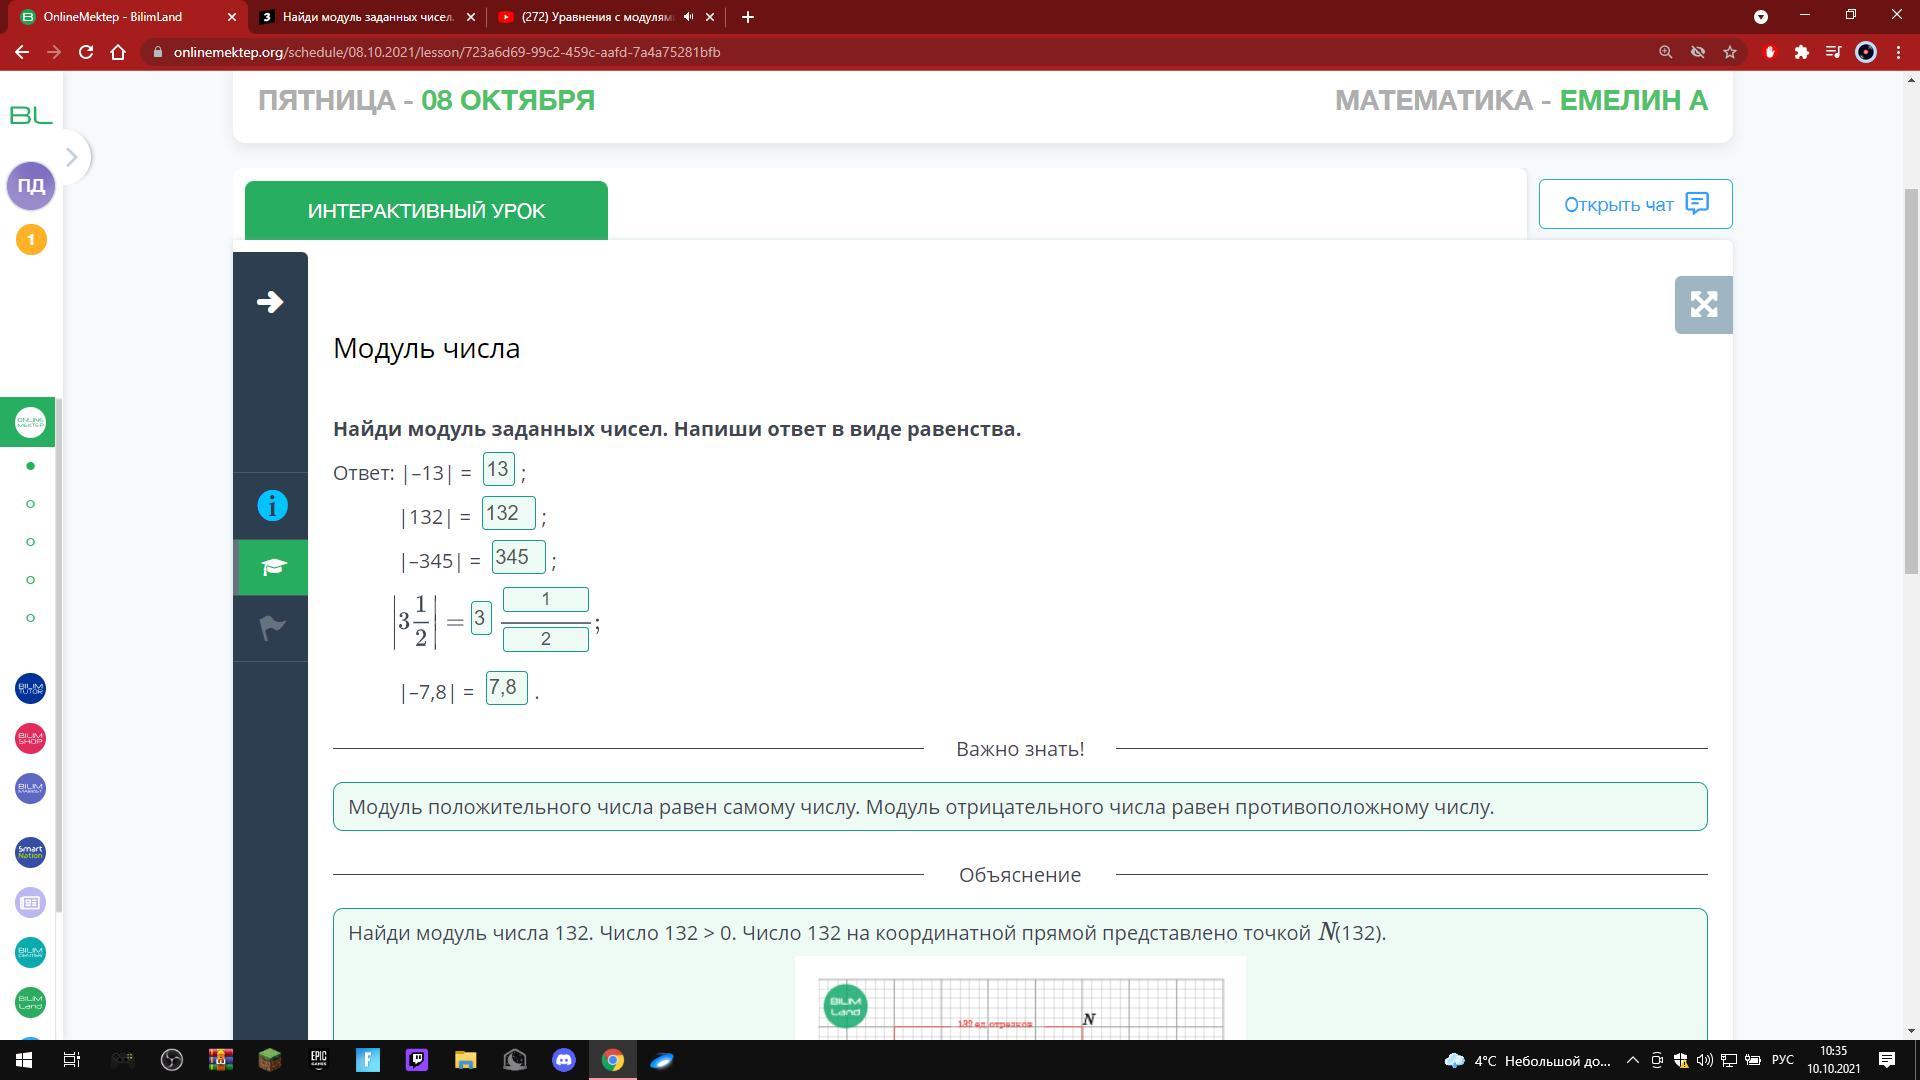1920x1080 pixels.
Task: Click the page vertical scrollbar
Action: tap(1911, 380)
